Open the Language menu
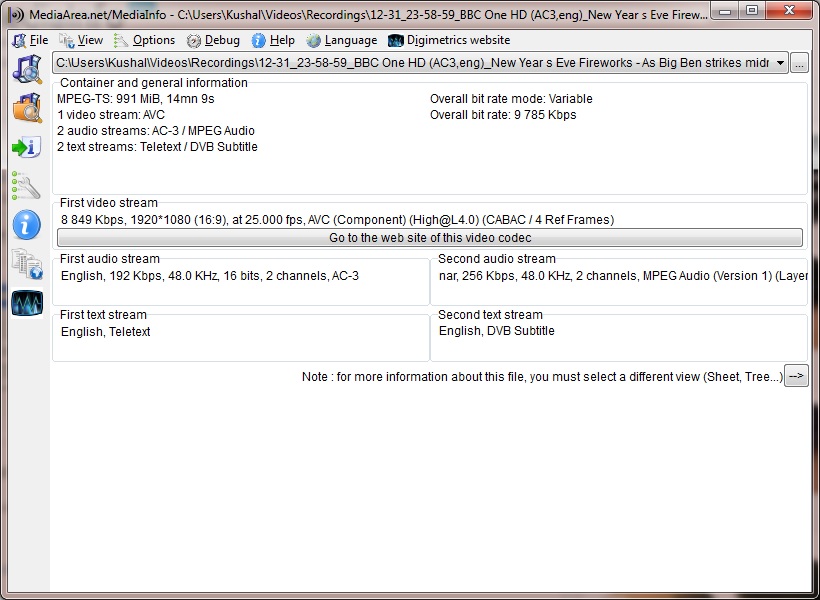The width and height of the screenshot is (820, 600). coord(341,40)
